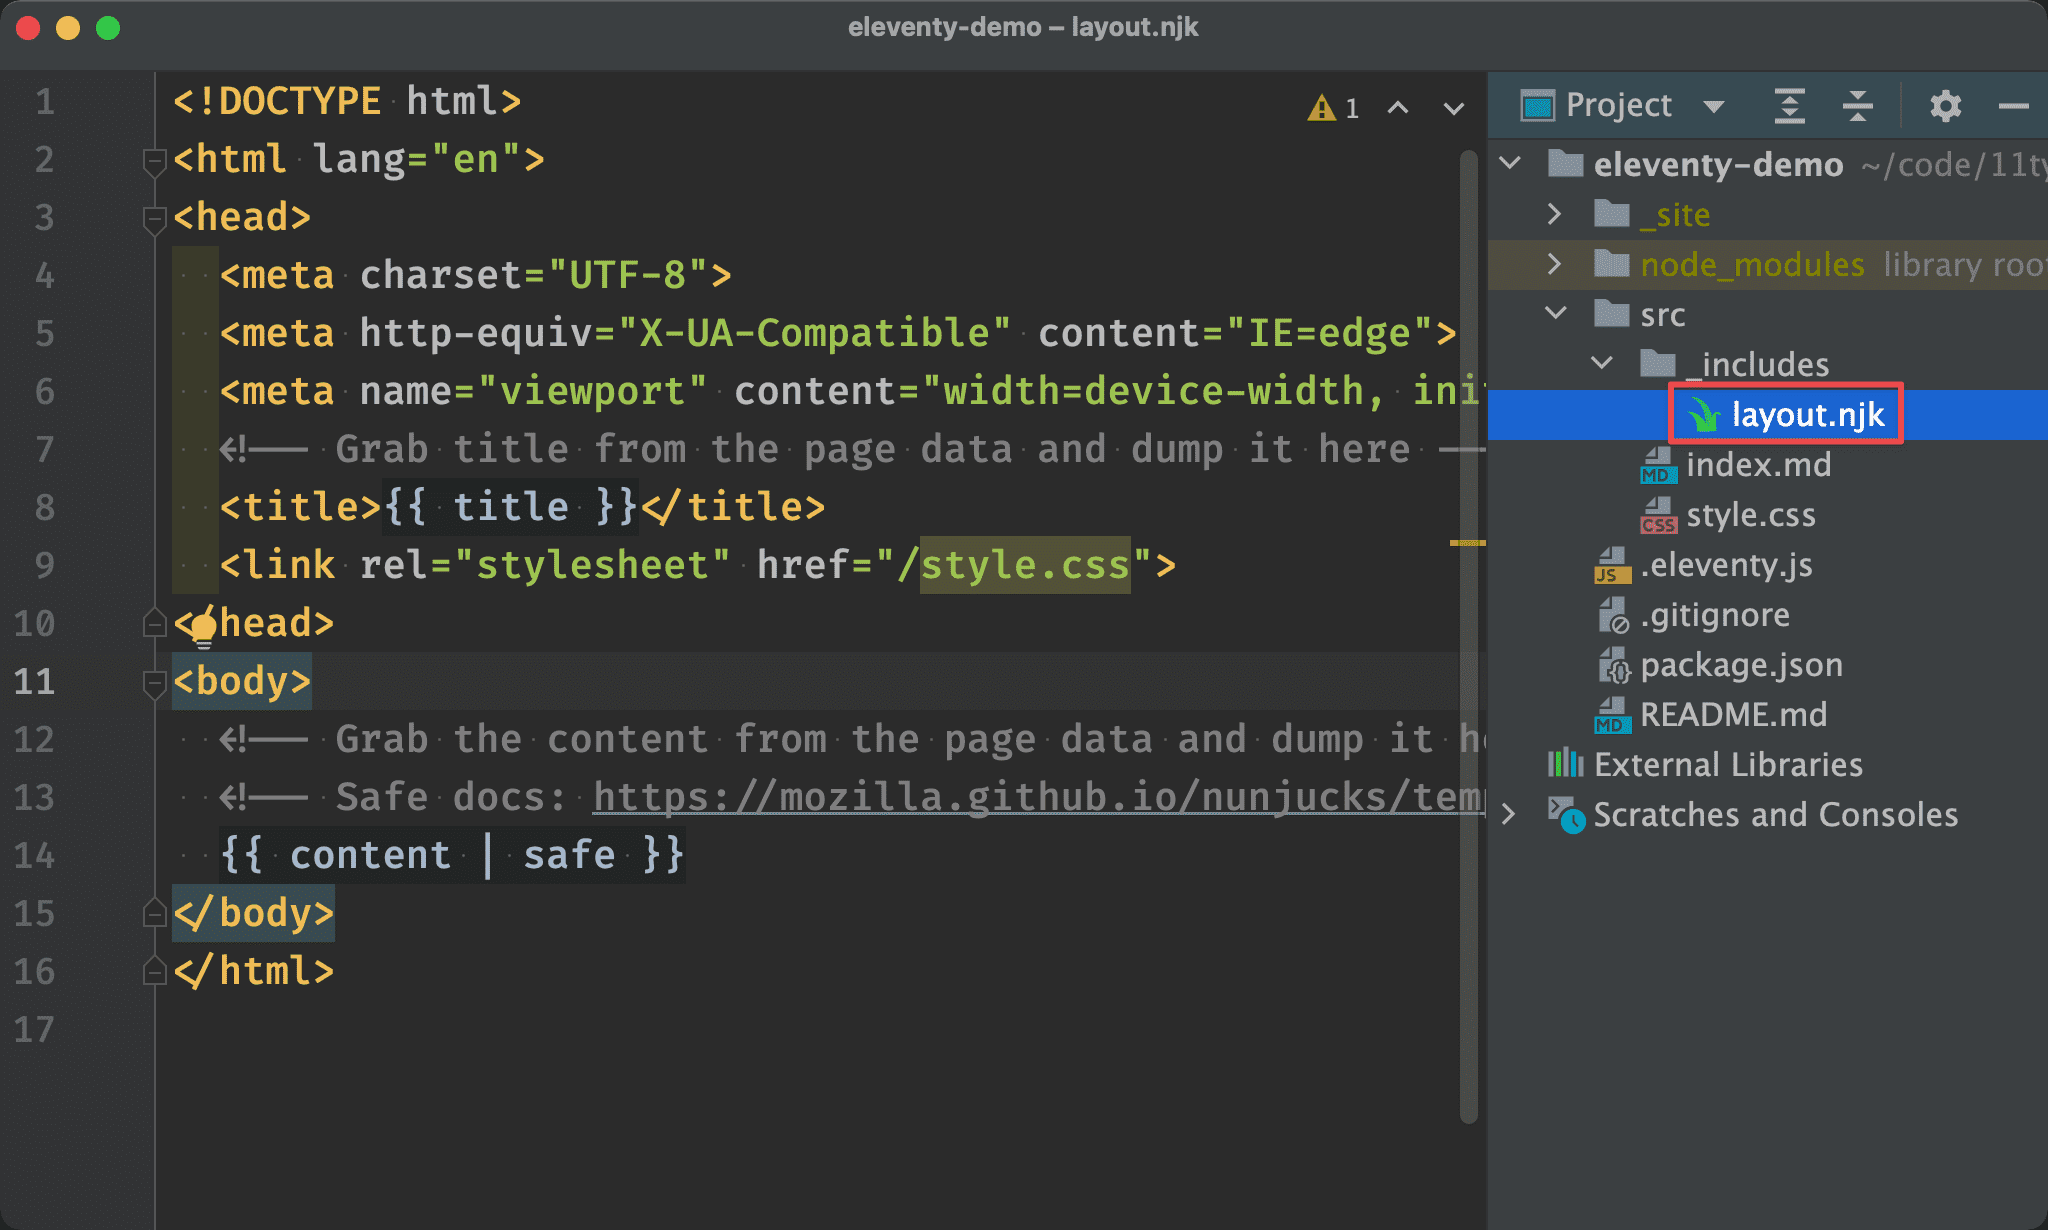The height and width of the screenshot is (1230, 2048).
Task: Select .eleventy.js file in tree
Action: [x=1725, y=565]
